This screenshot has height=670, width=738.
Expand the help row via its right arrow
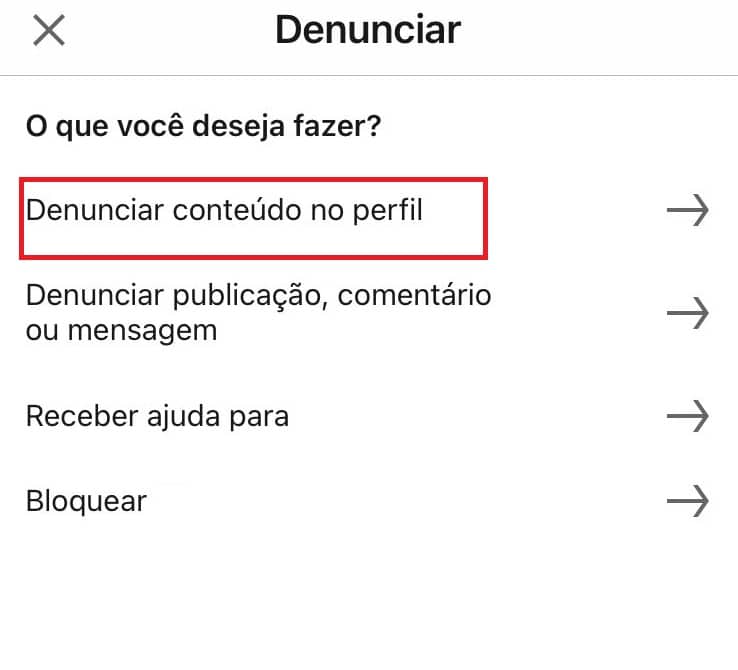[688, 416]
